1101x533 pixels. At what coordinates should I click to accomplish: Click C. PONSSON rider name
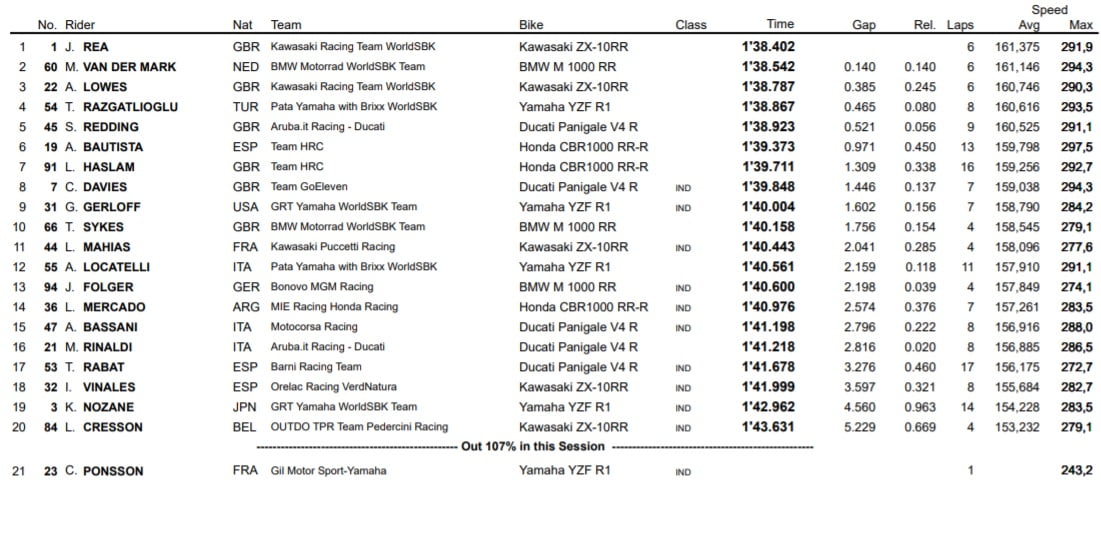[x=106, y=471]
